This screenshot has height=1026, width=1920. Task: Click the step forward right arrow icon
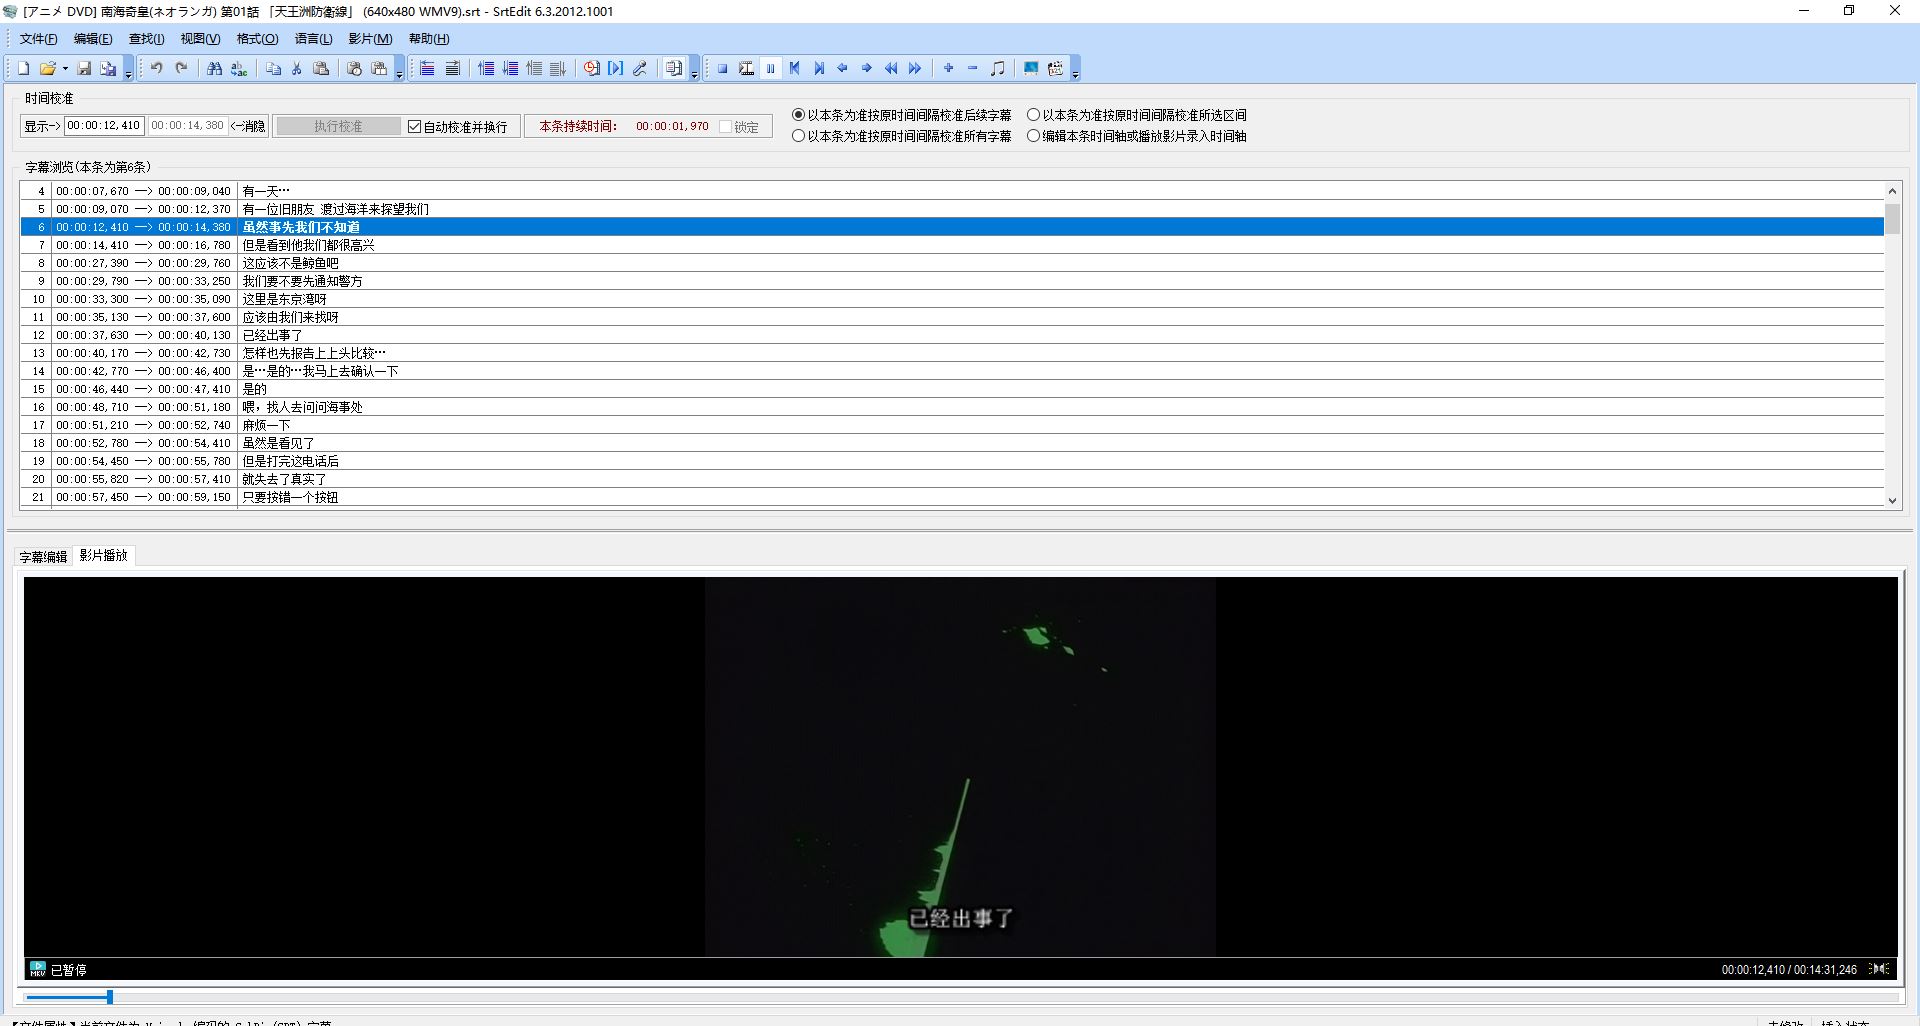[x=867, y=68]
